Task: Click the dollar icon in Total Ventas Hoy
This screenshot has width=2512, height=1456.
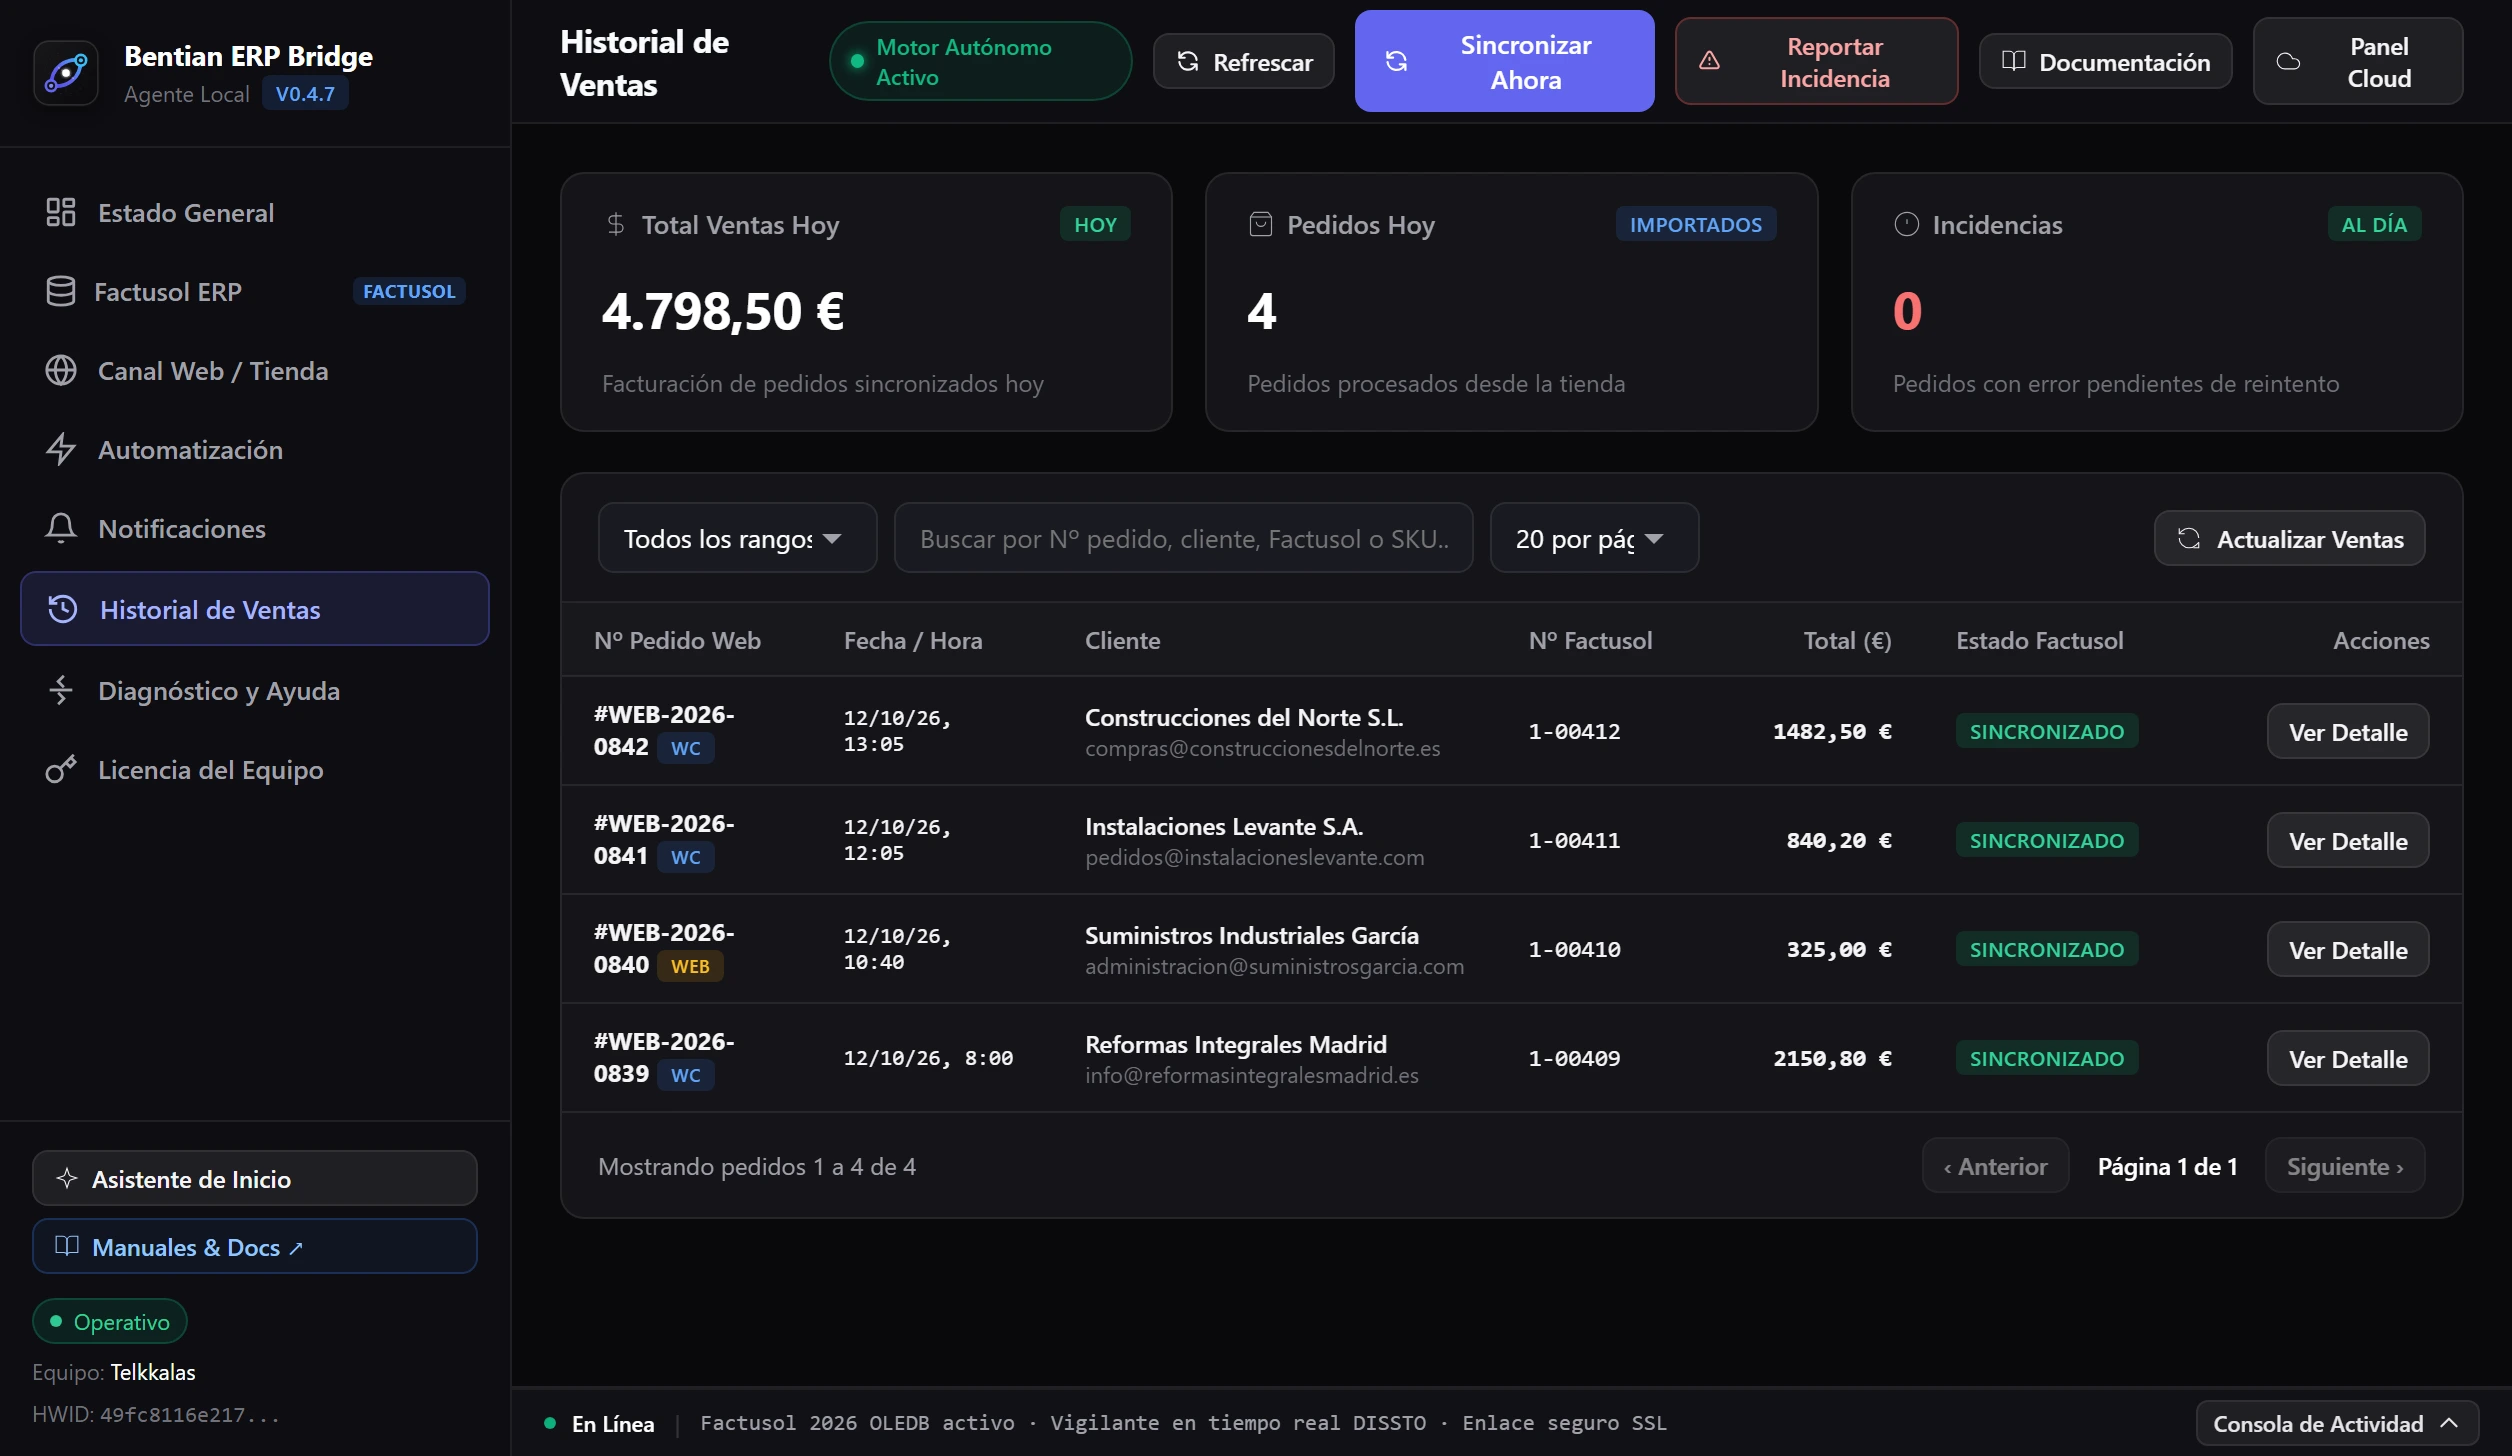Action: (616, 224)
